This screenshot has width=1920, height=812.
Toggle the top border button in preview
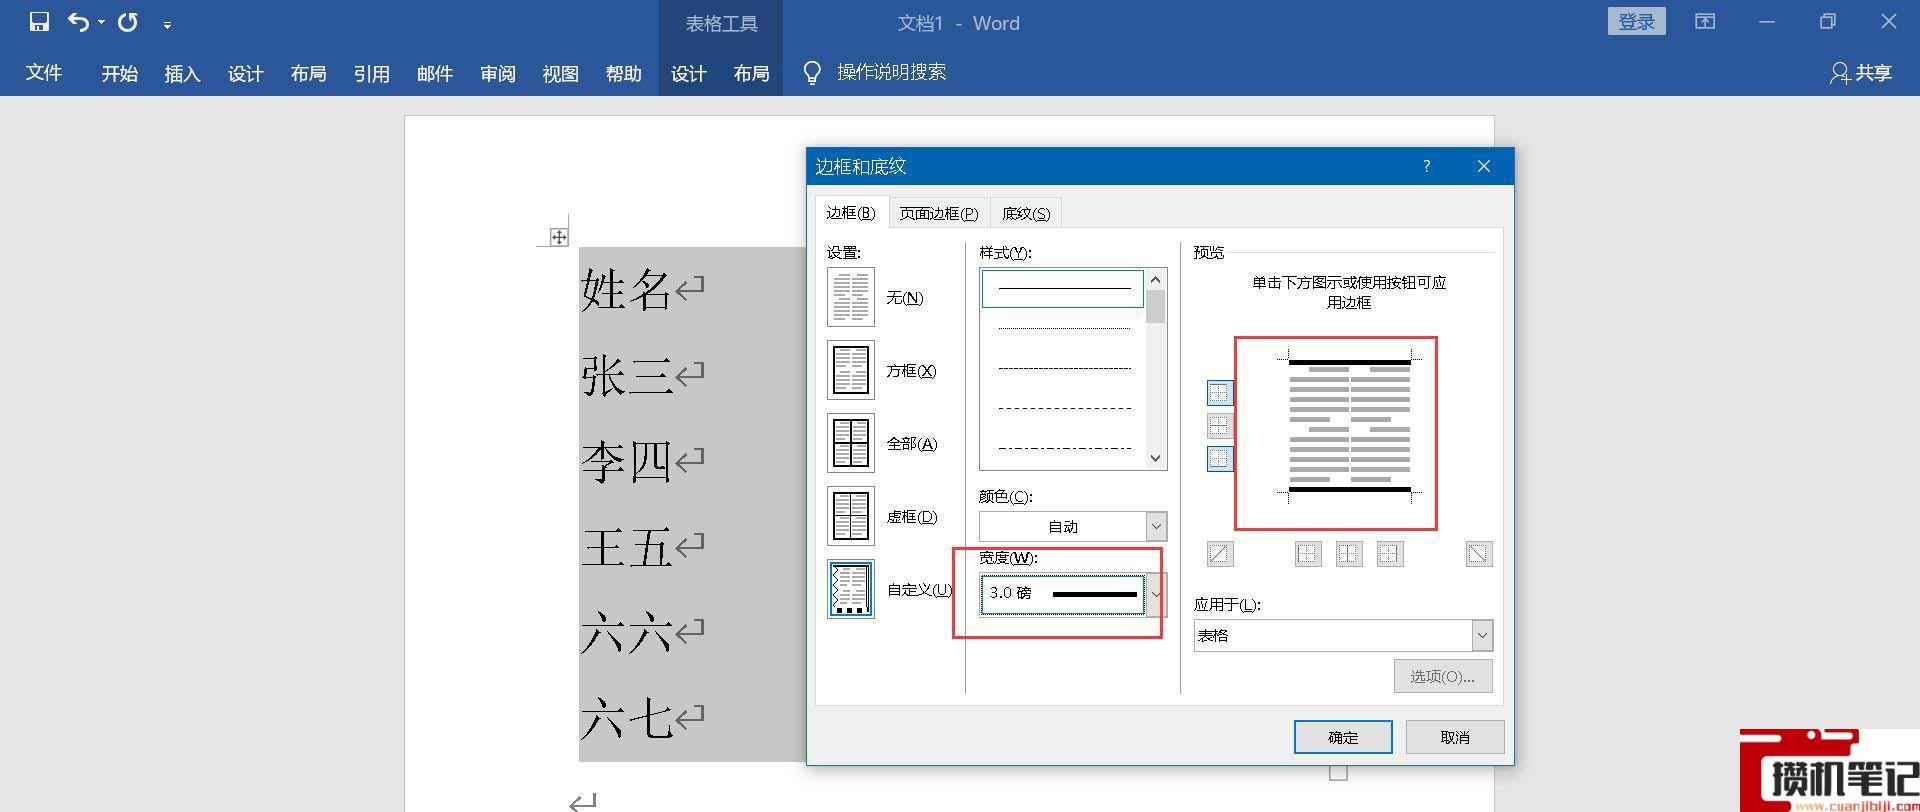point(1220,393)
